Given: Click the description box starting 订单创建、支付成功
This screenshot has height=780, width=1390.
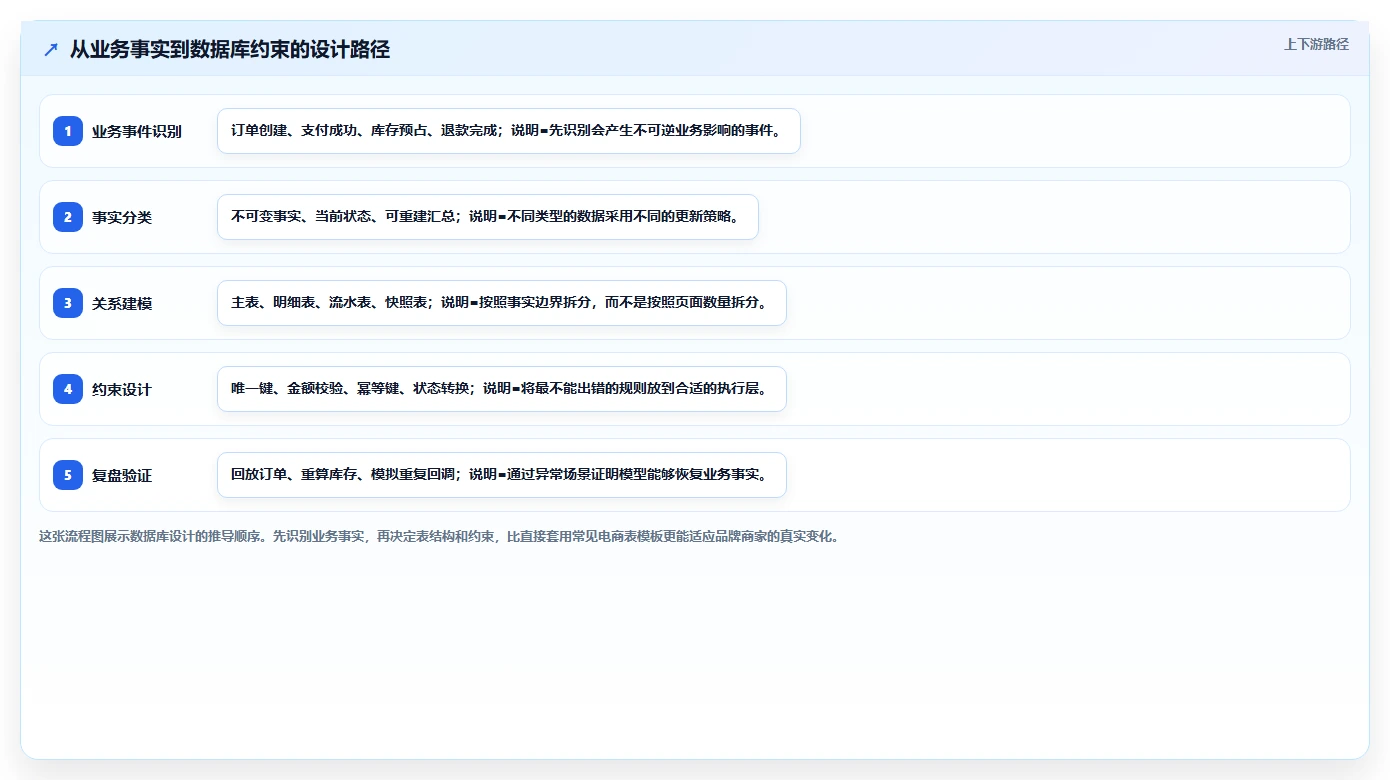Looking at the screenshot, I should (x=509, y=131).
